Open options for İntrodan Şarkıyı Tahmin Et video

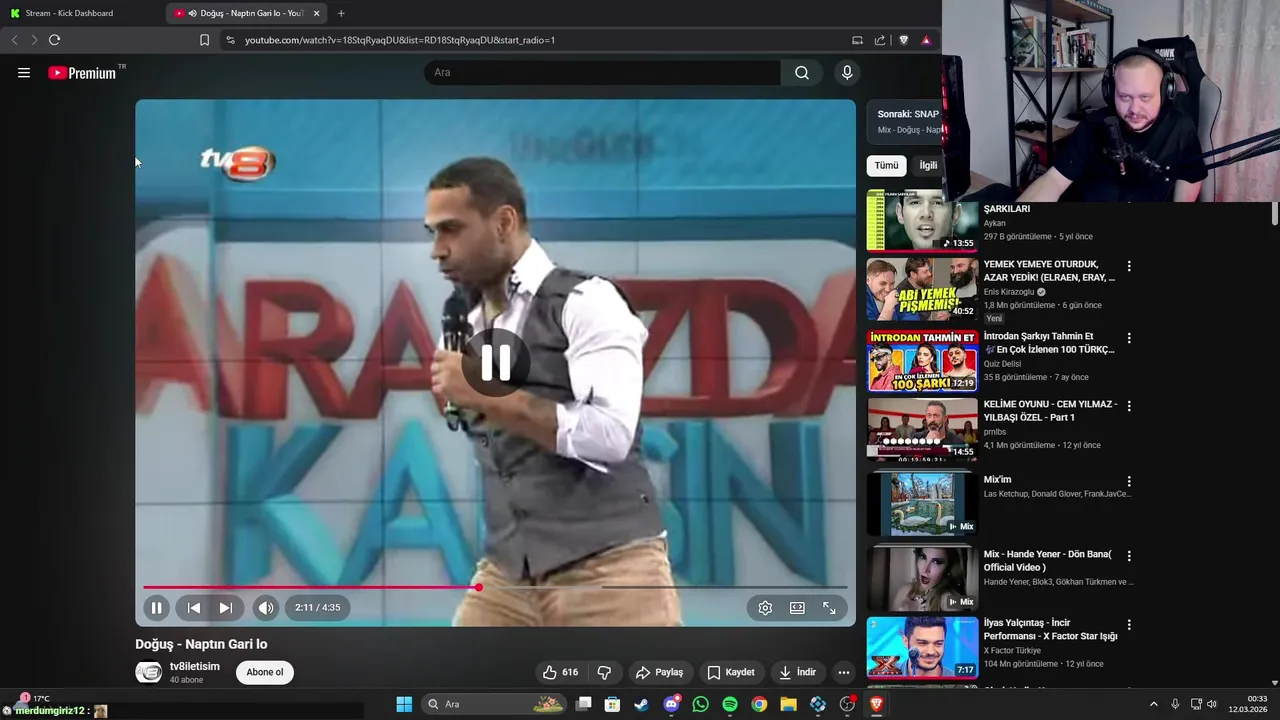pos(1129,338)
